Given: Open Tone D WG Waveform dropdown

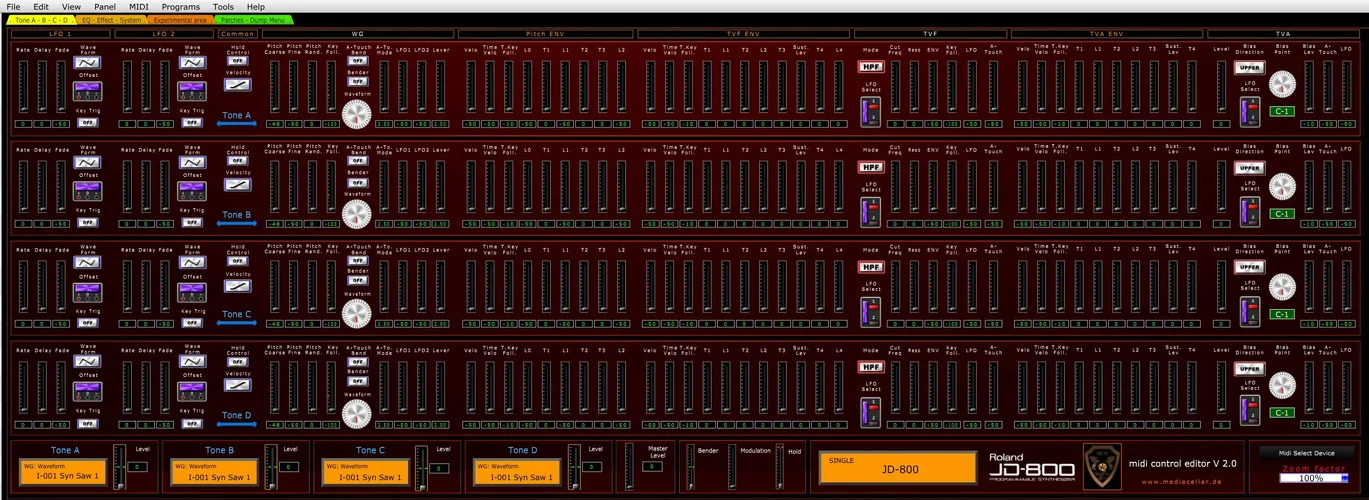Looking at the screenshot, I should pyautogui.click(x=518, y=472).
